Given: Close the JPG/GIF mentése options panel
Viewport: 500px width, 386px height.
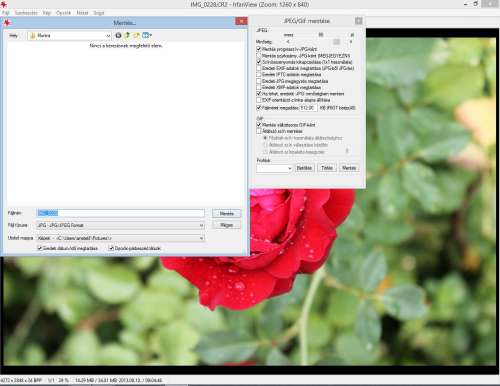Looking at the screenshot, I should (x=358, y=21).
